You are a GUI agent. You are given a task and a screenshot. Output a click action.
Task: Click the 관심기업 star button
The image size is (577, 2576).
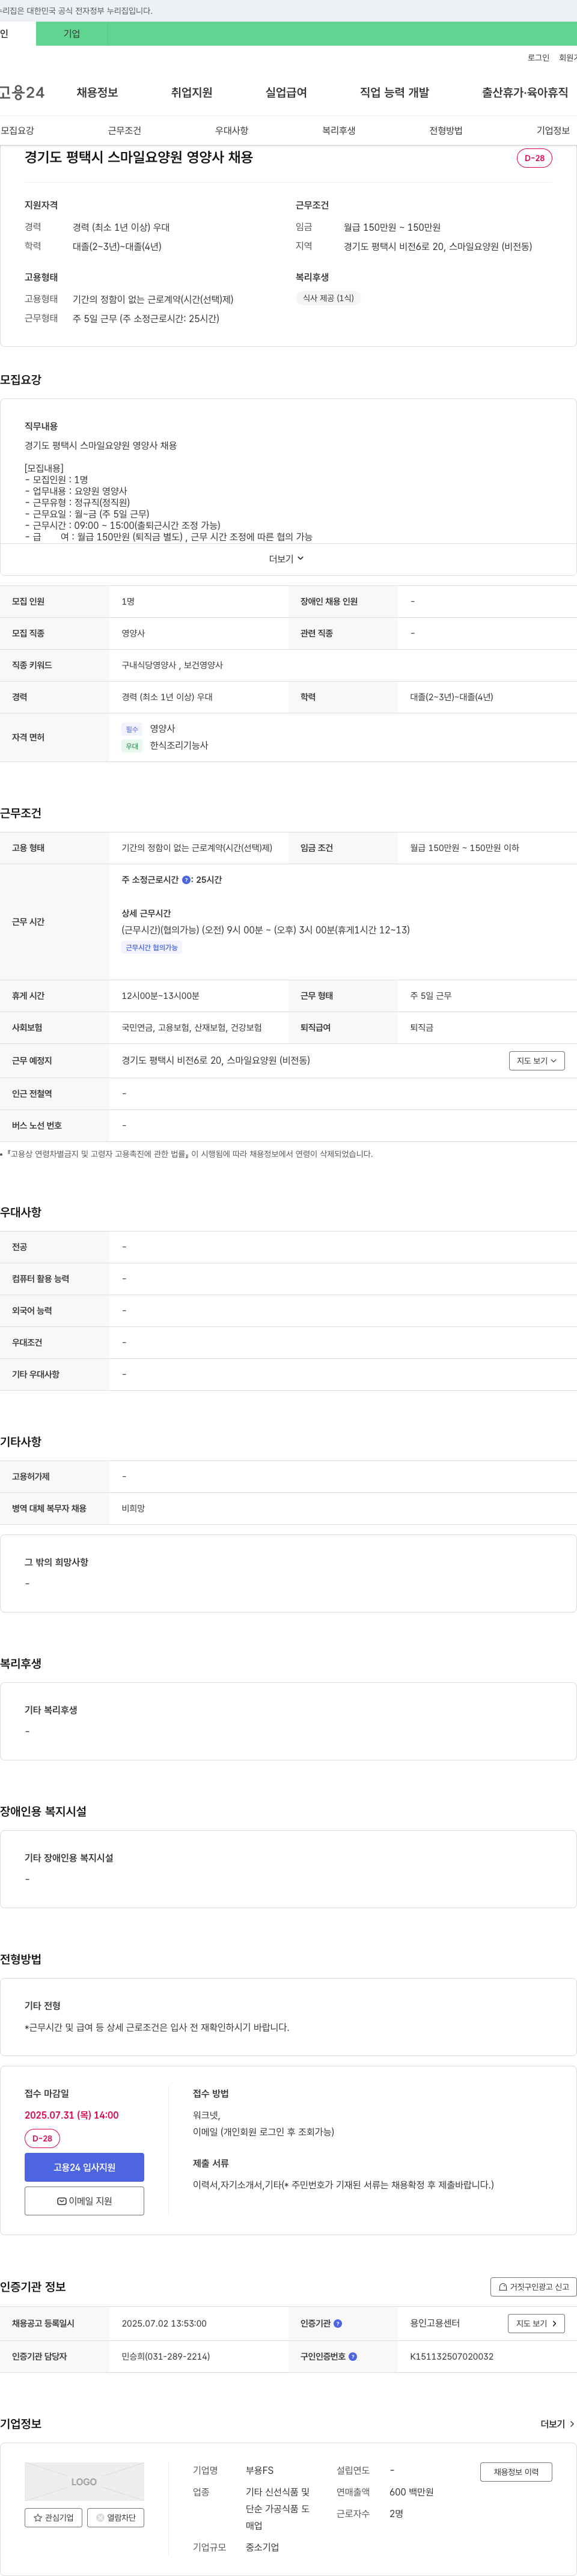[x=53, y=2518]
